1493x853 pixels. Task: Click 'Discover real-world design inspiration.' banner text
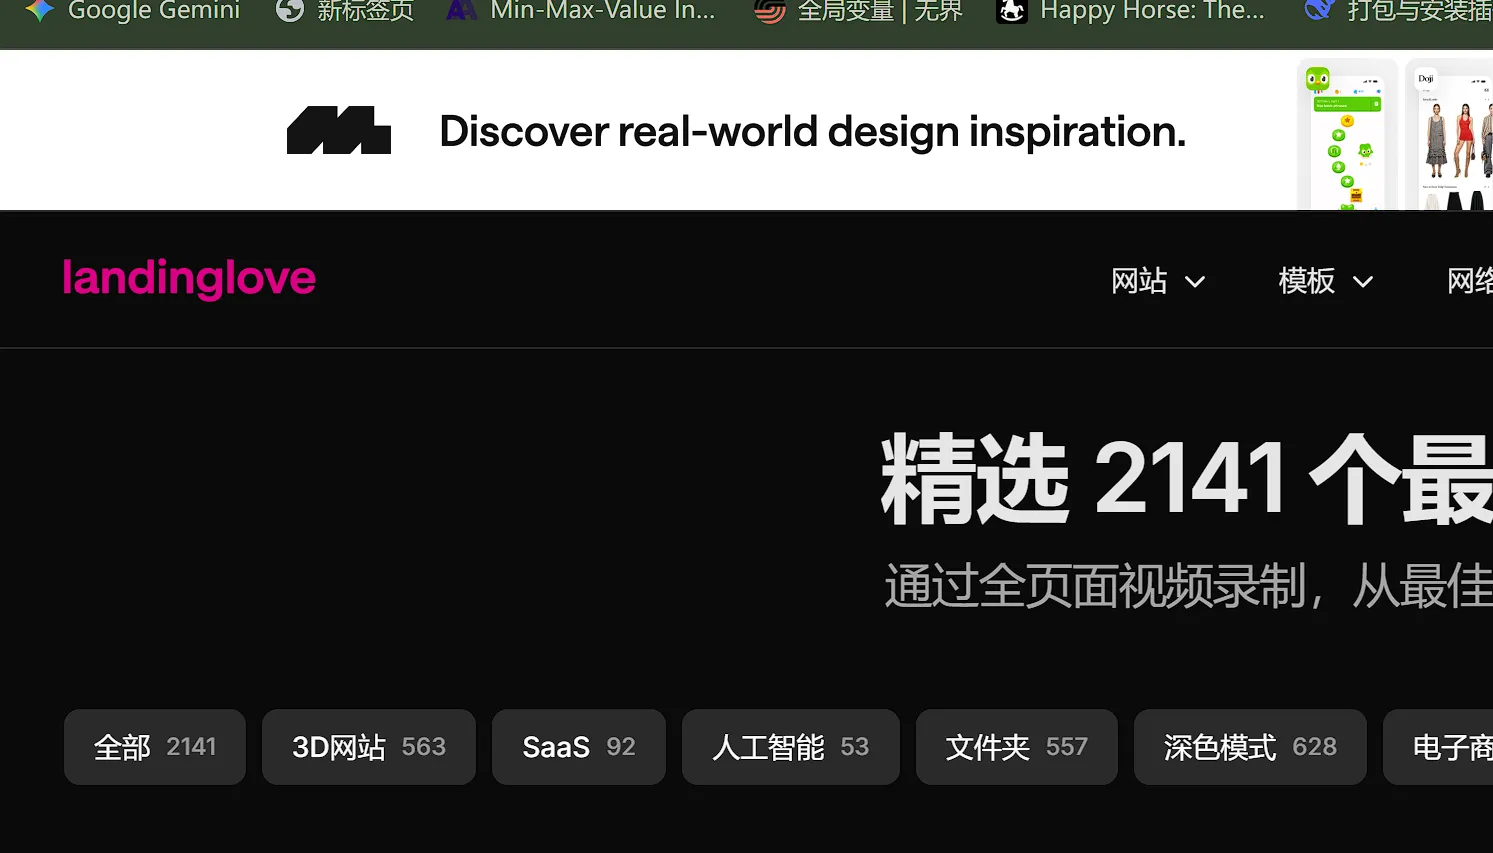[x=812, y=132]
